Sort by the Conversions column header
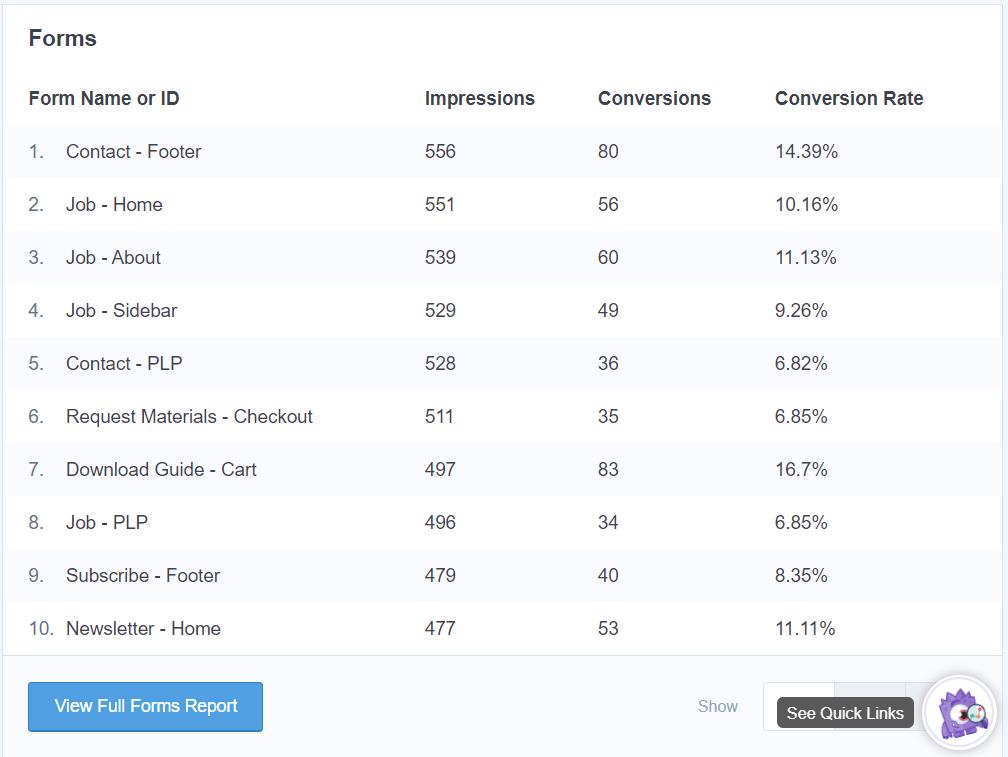1008x757 pixels. pyautogui.click(x=654, y=98)
